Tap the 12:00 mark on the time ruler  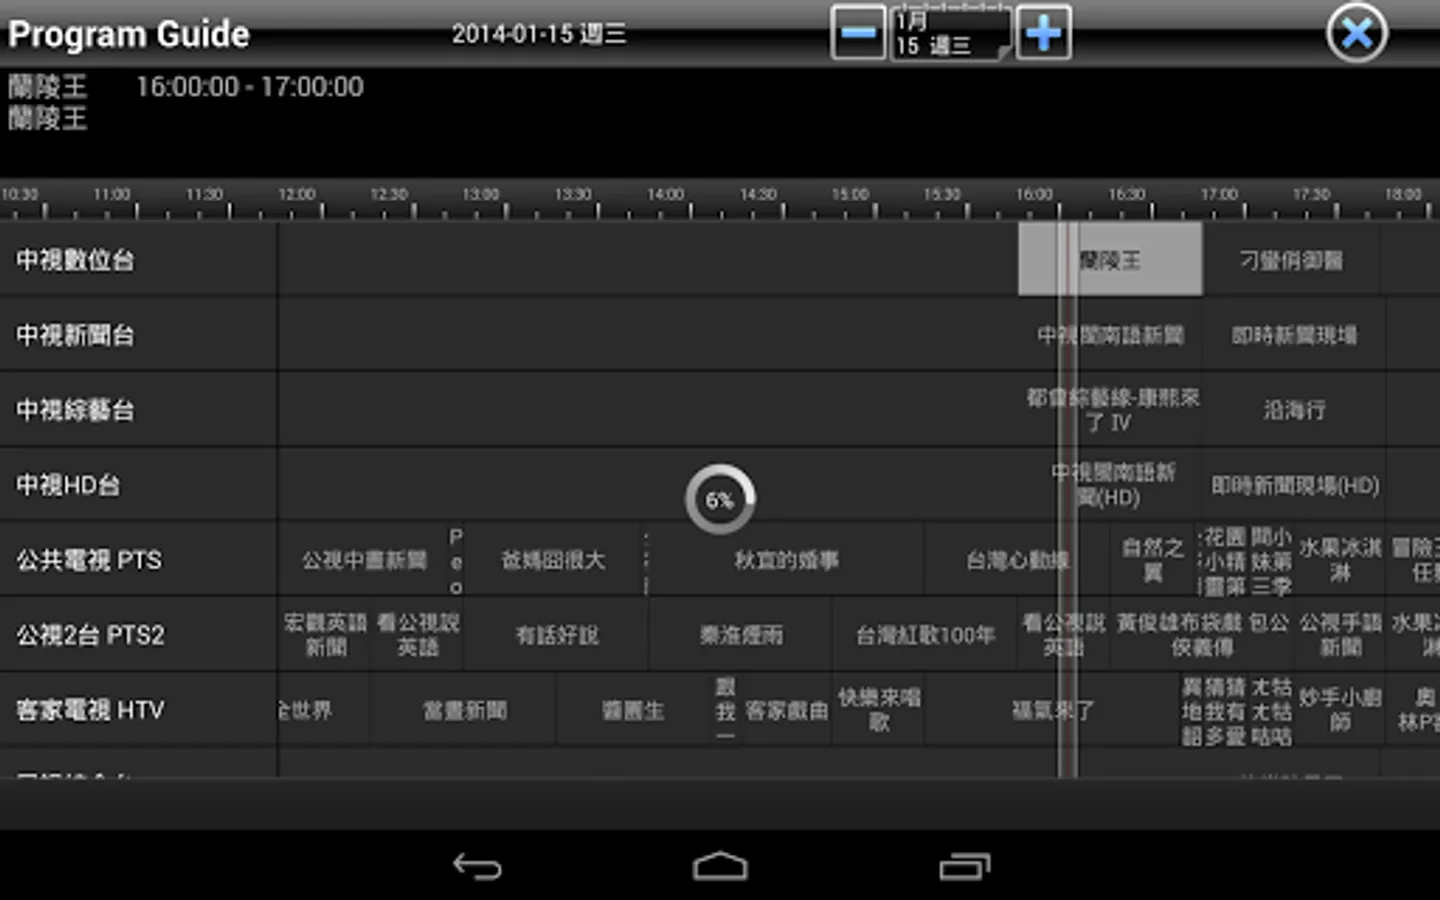tap(297, 194)
